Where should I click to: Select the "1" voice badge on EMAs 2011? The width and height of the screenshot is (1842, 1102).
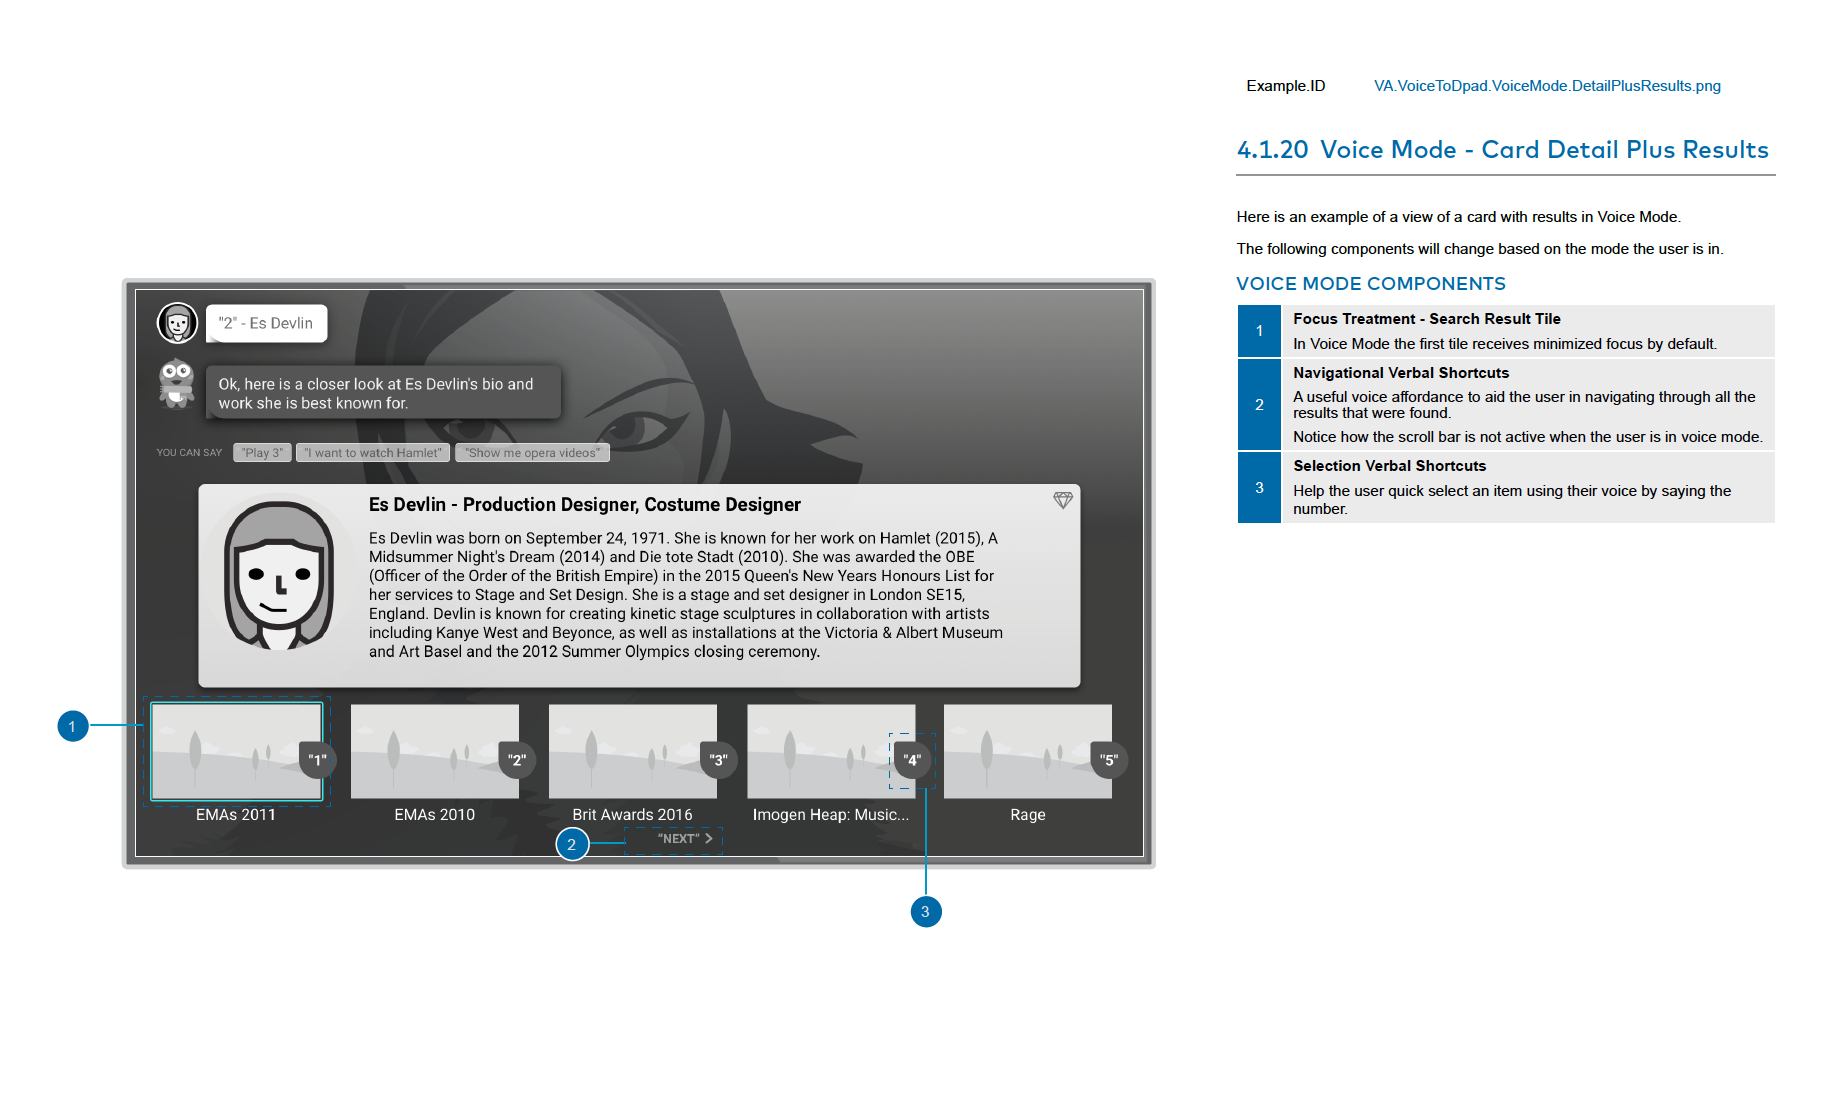pyautogui.click(x=317, y=760)
